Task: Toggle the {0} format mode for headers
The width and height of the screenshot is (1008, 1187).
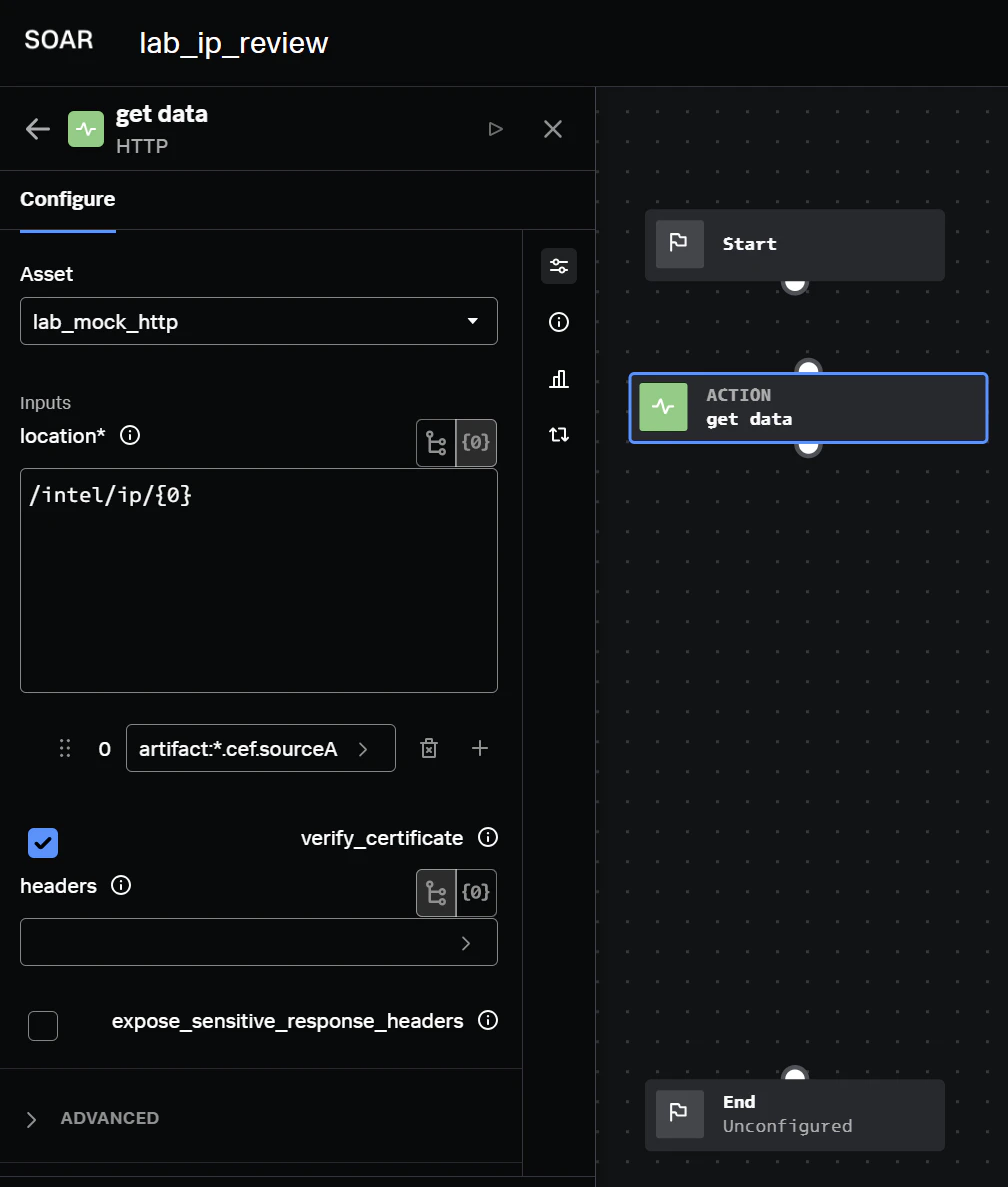Action: [x=476, y=893]
